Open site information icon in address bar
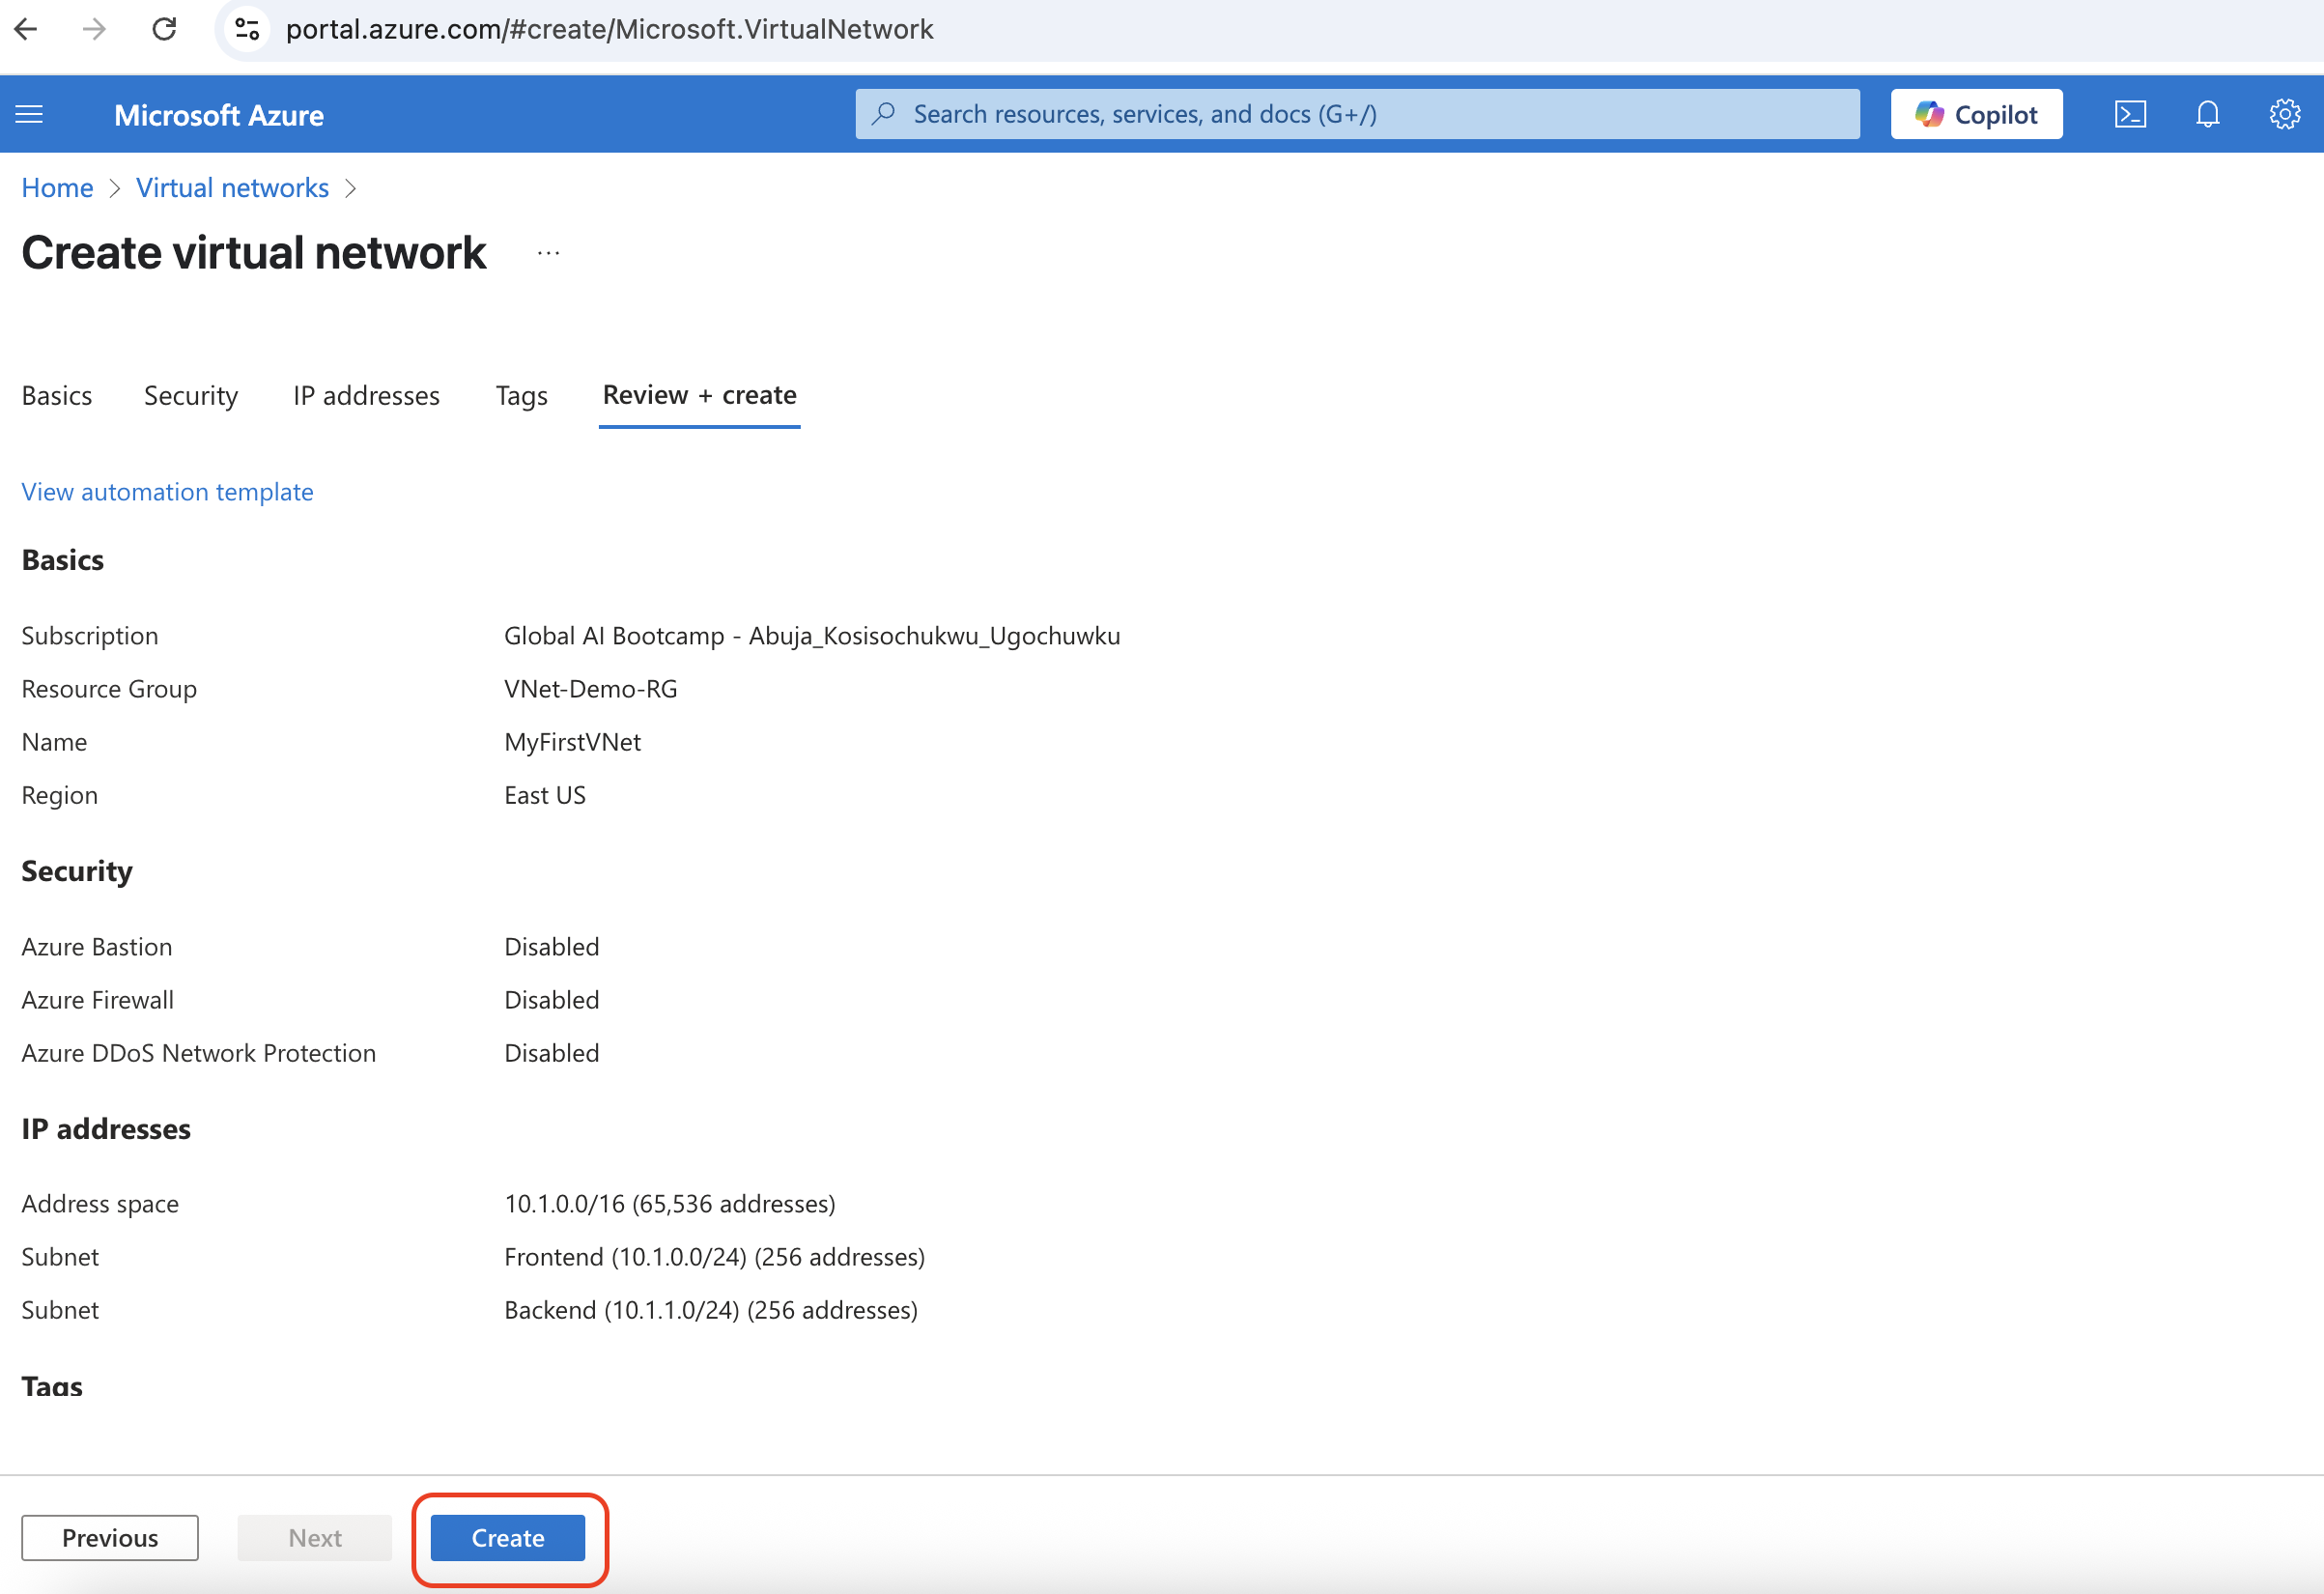The image size is (2324, 1594). tap(246, 29)
